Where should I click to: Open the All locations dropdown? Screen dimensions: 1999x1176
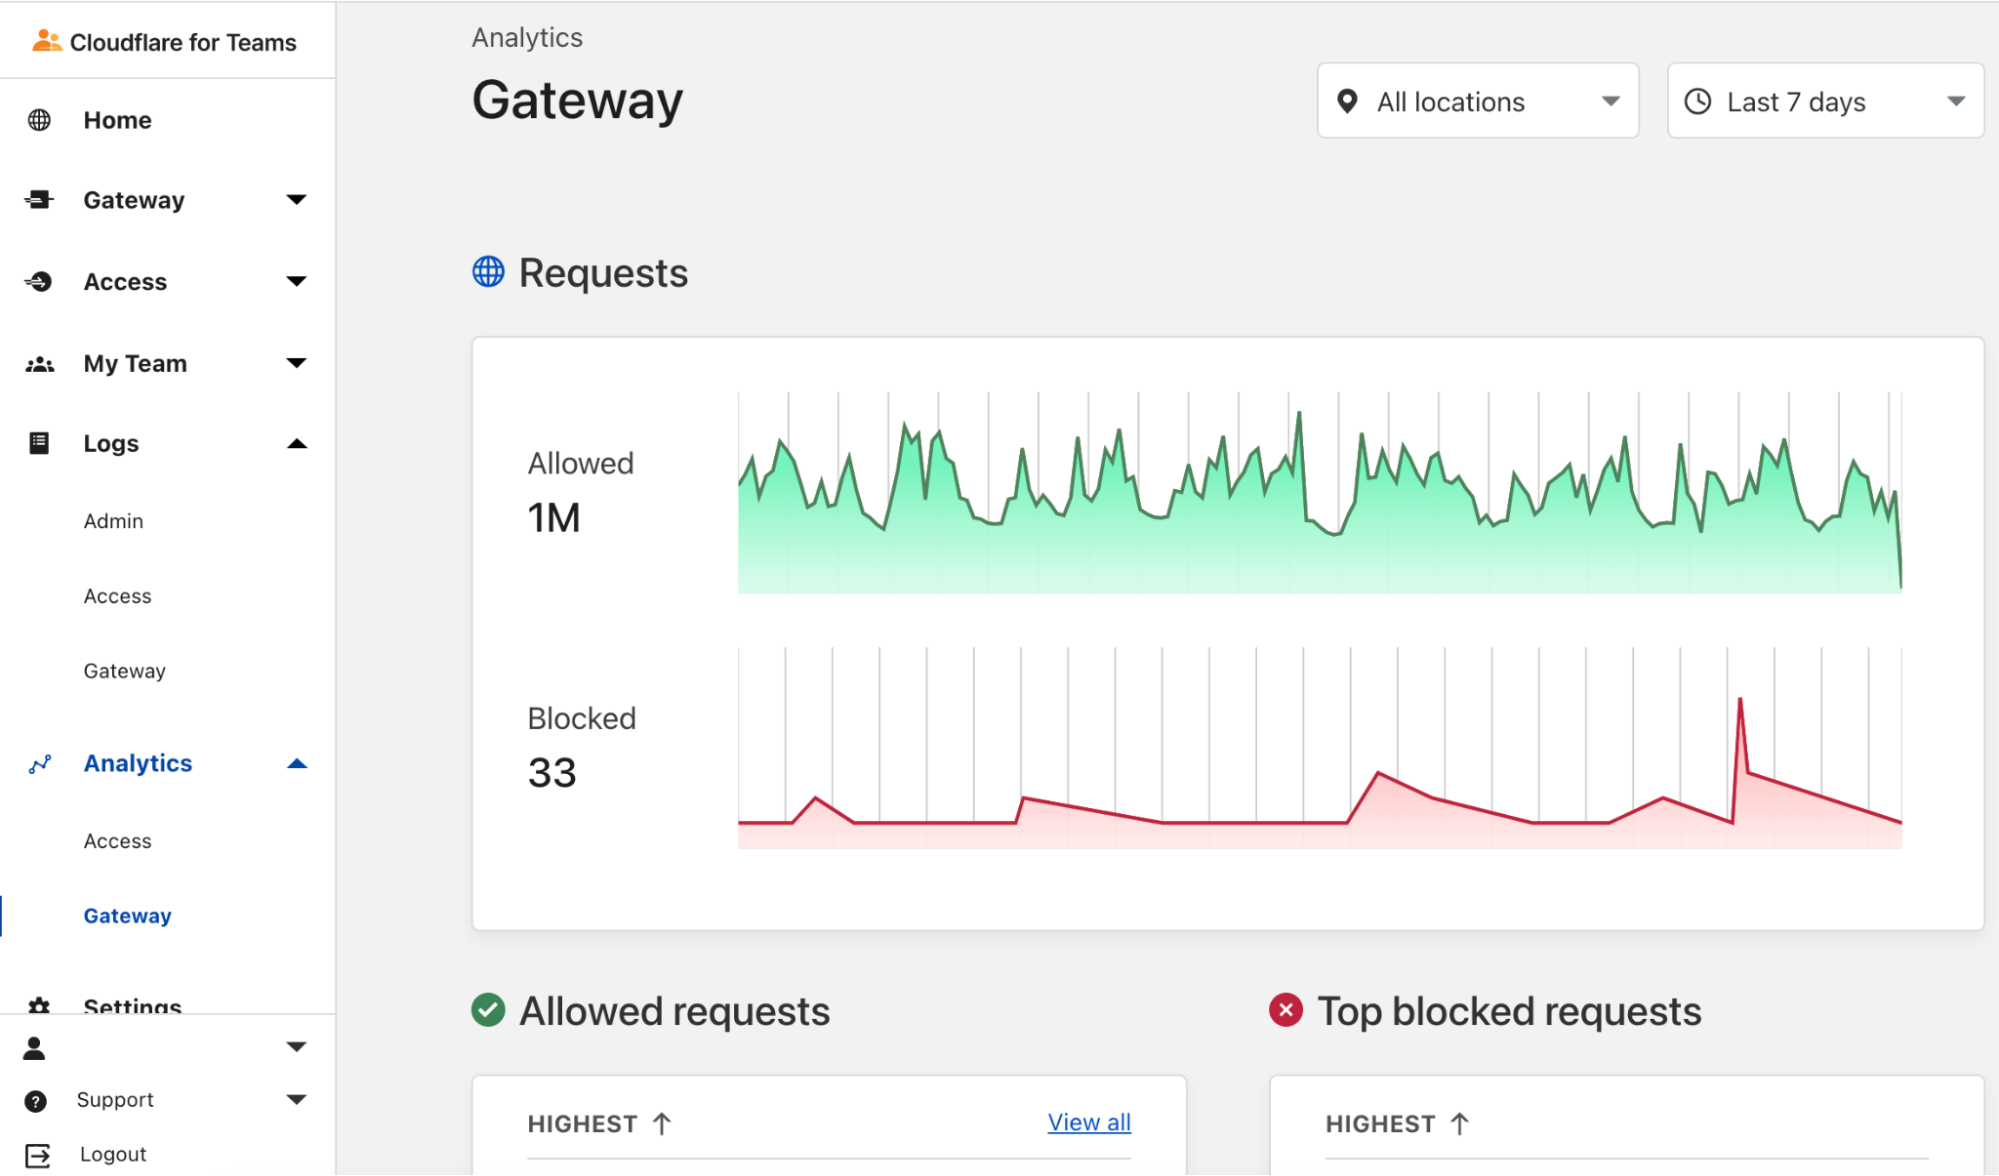tap(1478, 101)
